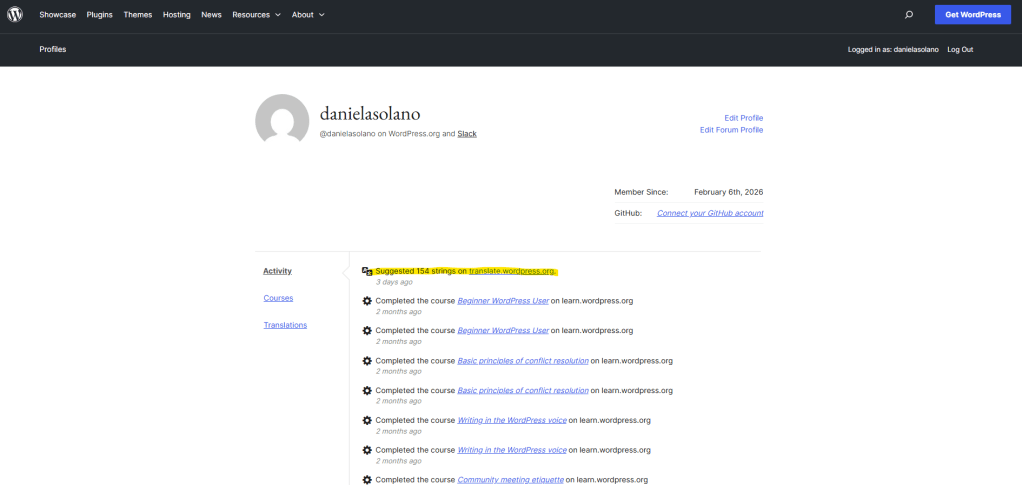The image size is (1022, 485).
Task: Log out using the Log Out link
Action: tap(960, 49)
